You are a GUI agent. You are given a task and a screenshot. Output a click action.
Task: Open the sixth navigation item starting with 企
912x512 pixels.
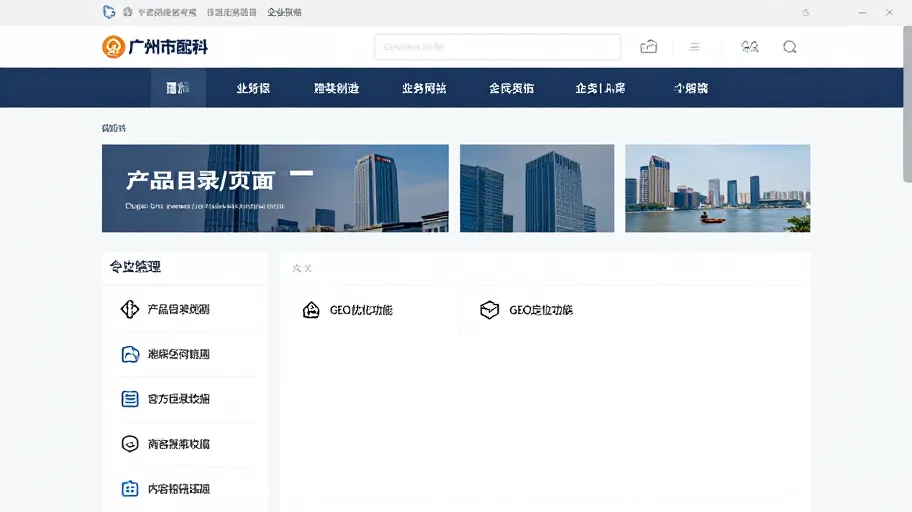[600, 88]
